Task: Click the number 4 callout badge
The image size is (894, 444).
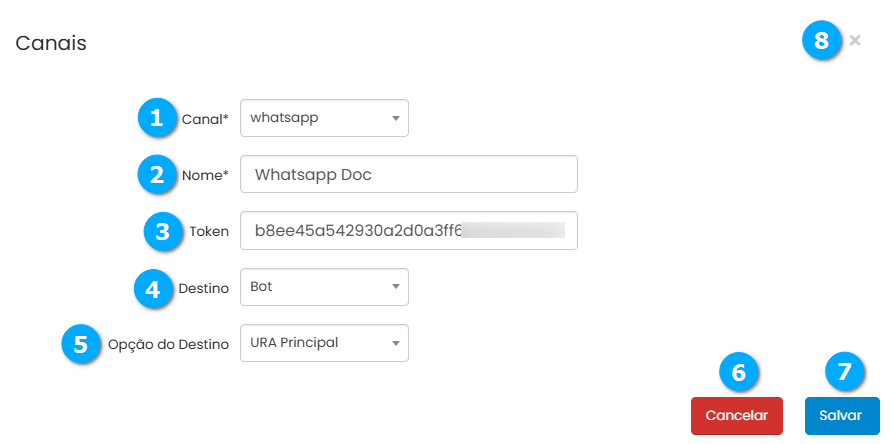Action: coord(153,287)
